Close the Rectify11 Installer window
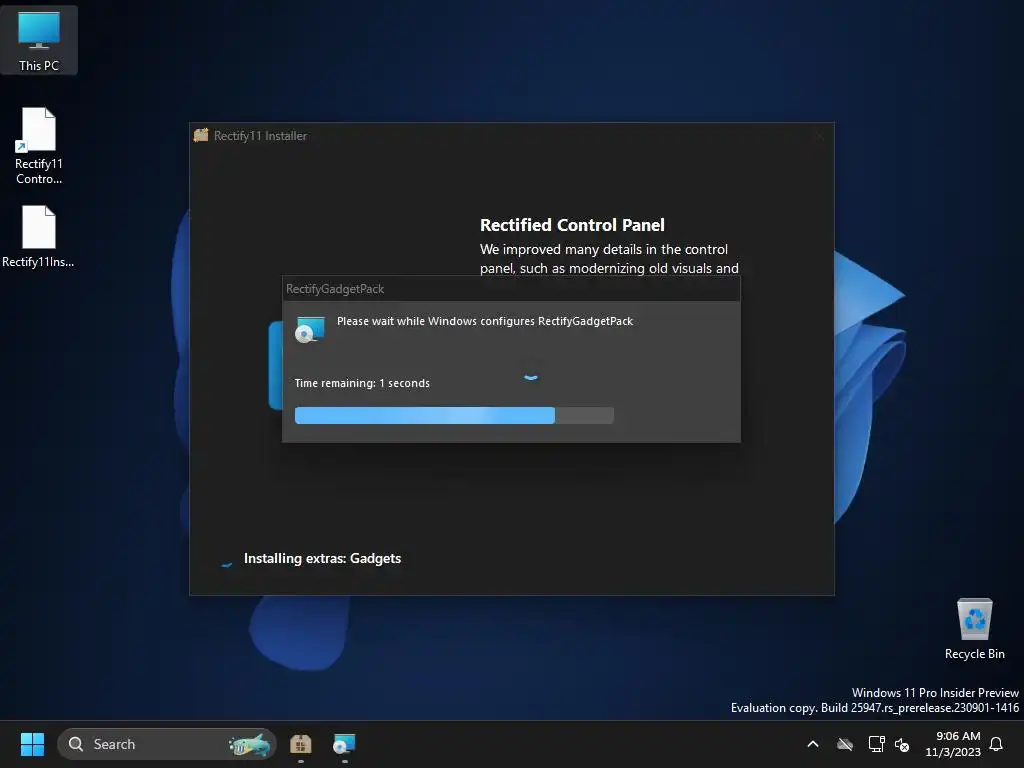The height and width of the screenshot is (768, 1024). pos(820,136)
